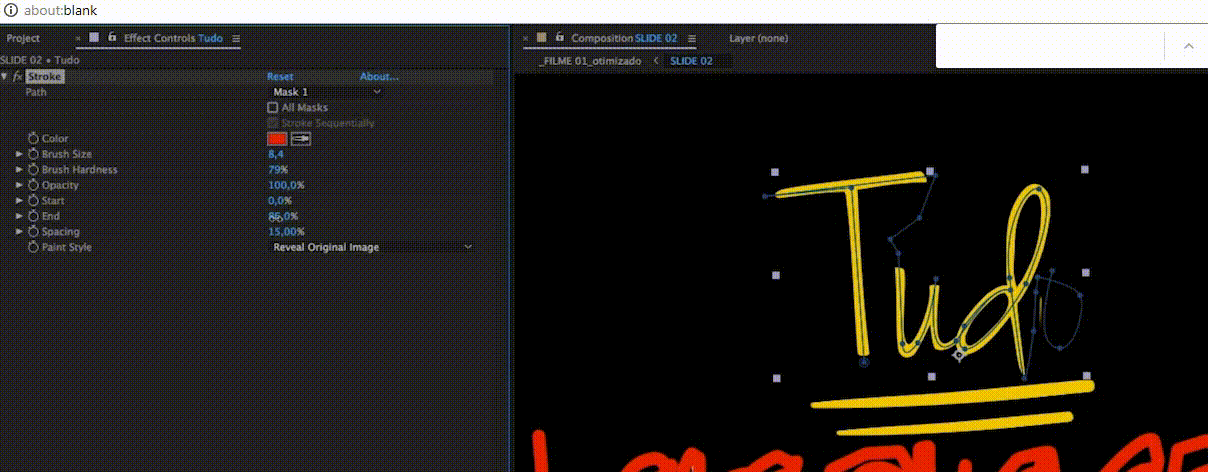
Task: Check the All Masks checkbox
Action: tap(273, 107)
